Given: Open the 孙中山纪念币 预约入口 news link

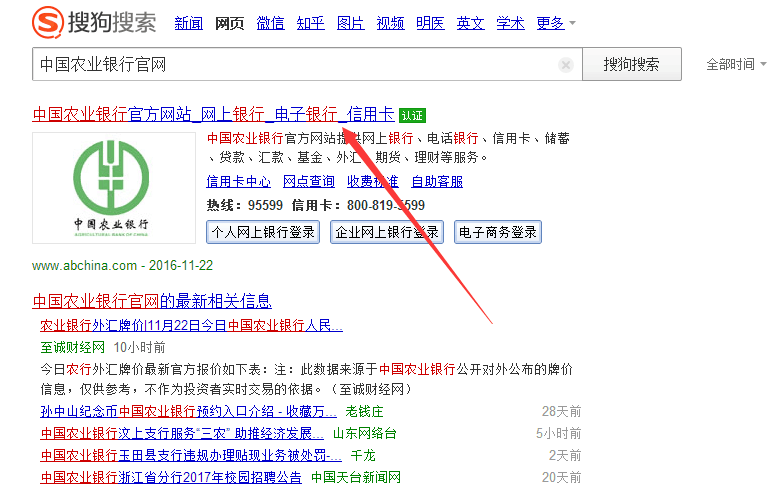Looking at the screenshot, I should (x=189, y=411).
